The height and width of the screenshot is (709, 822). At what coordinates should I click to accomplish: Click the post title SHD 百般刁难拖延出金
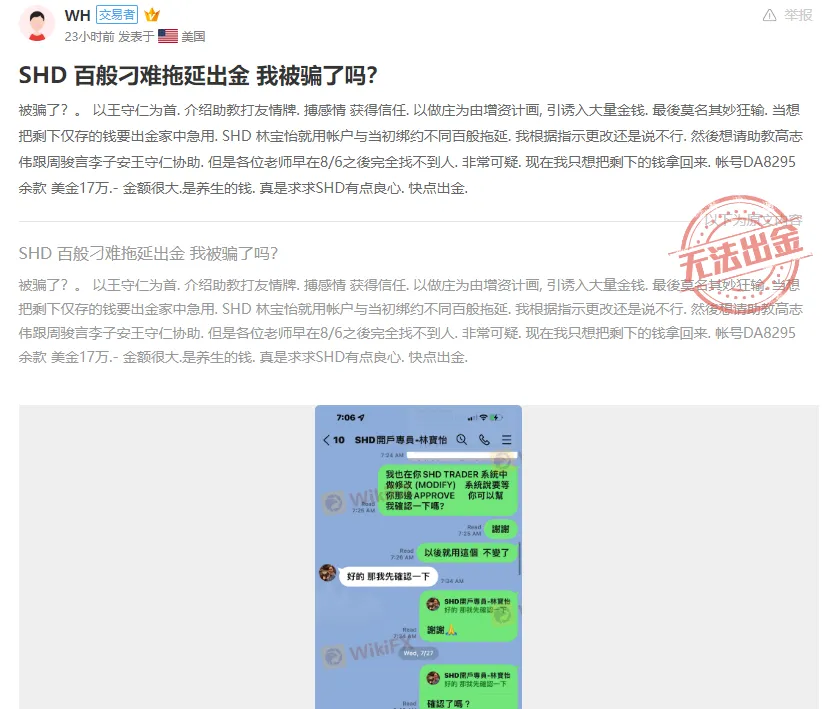coord(198,76)
